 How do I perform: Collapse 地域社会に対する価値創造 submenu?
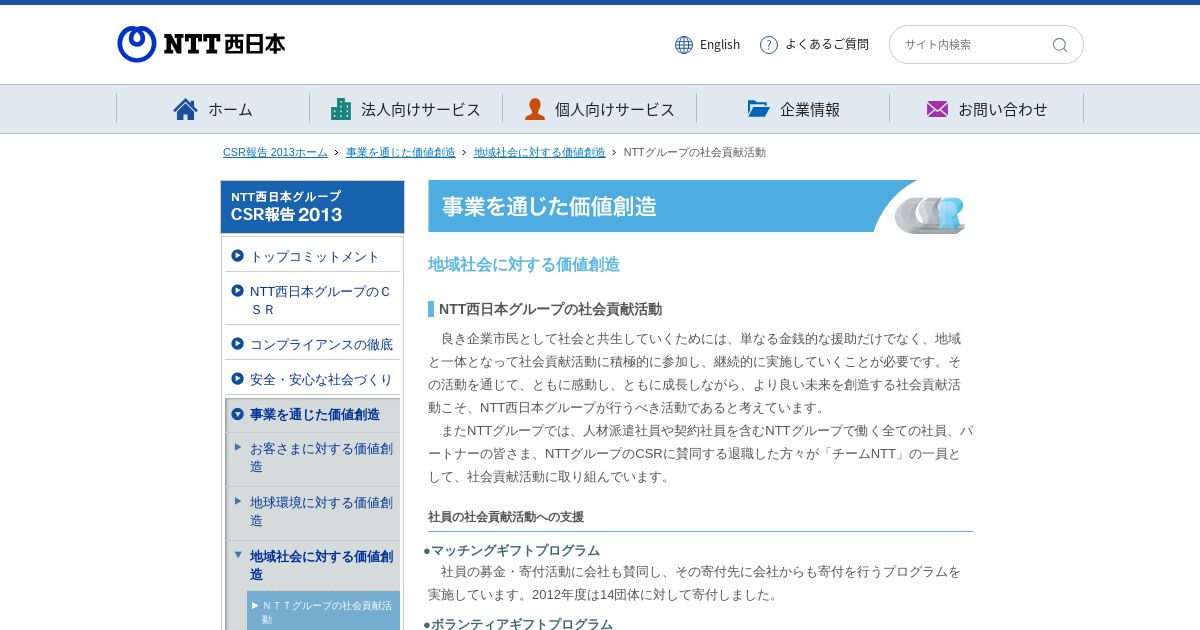pos(321,565)
